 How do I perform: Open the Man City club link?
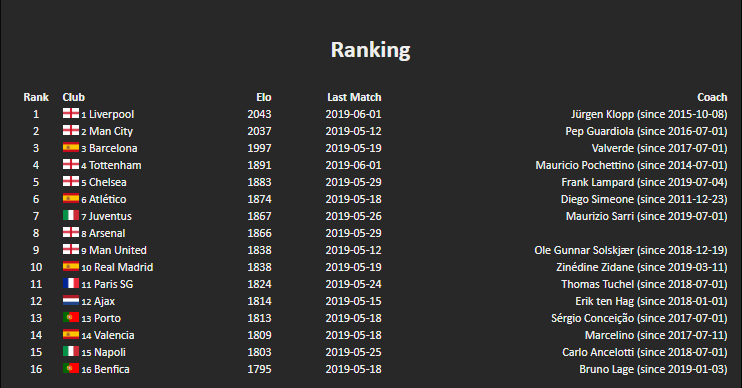111,131
